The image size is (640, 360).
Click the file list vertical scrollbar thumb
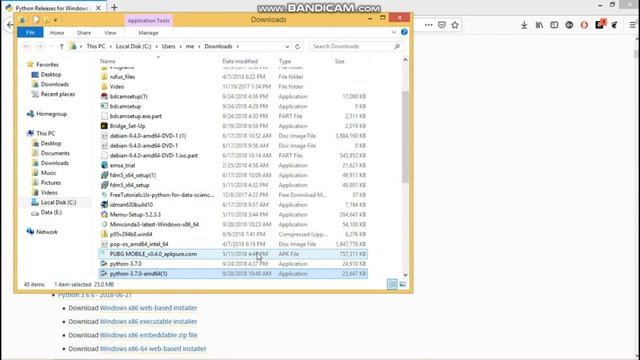tap(405, 137)
